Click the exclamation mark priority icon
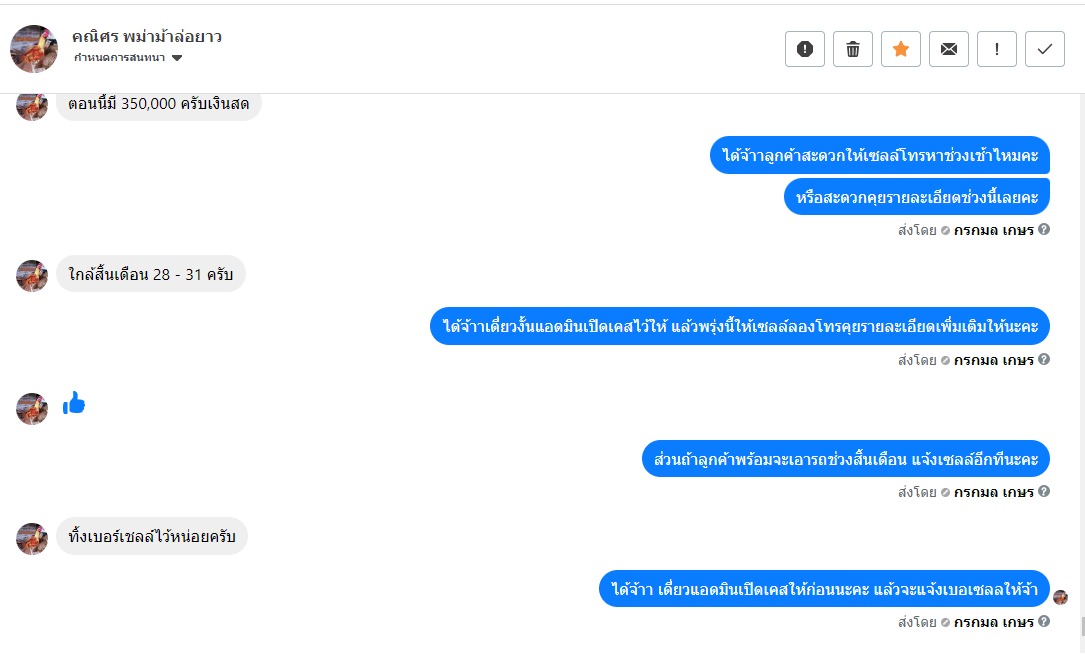 [x=997, y=49]
